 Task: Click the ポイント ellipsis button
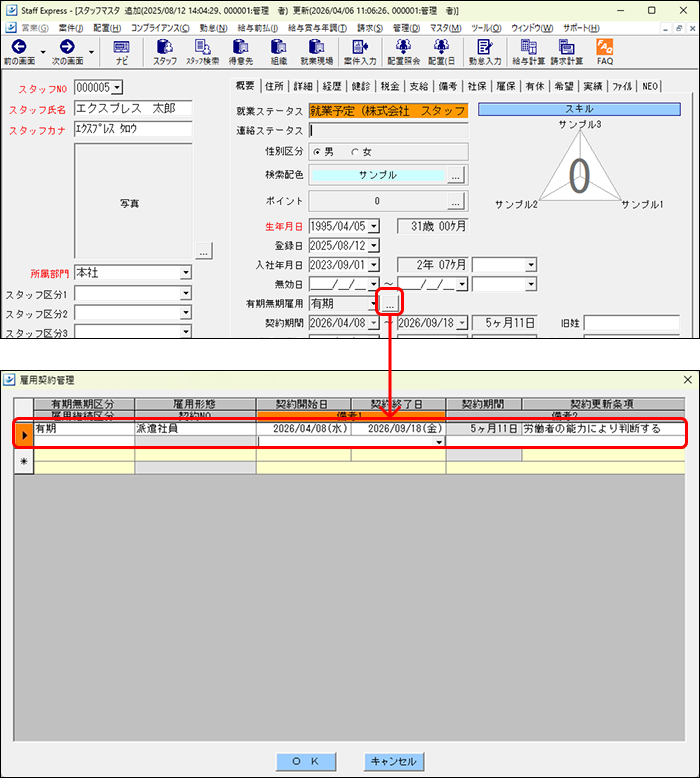tap(455, 201)
